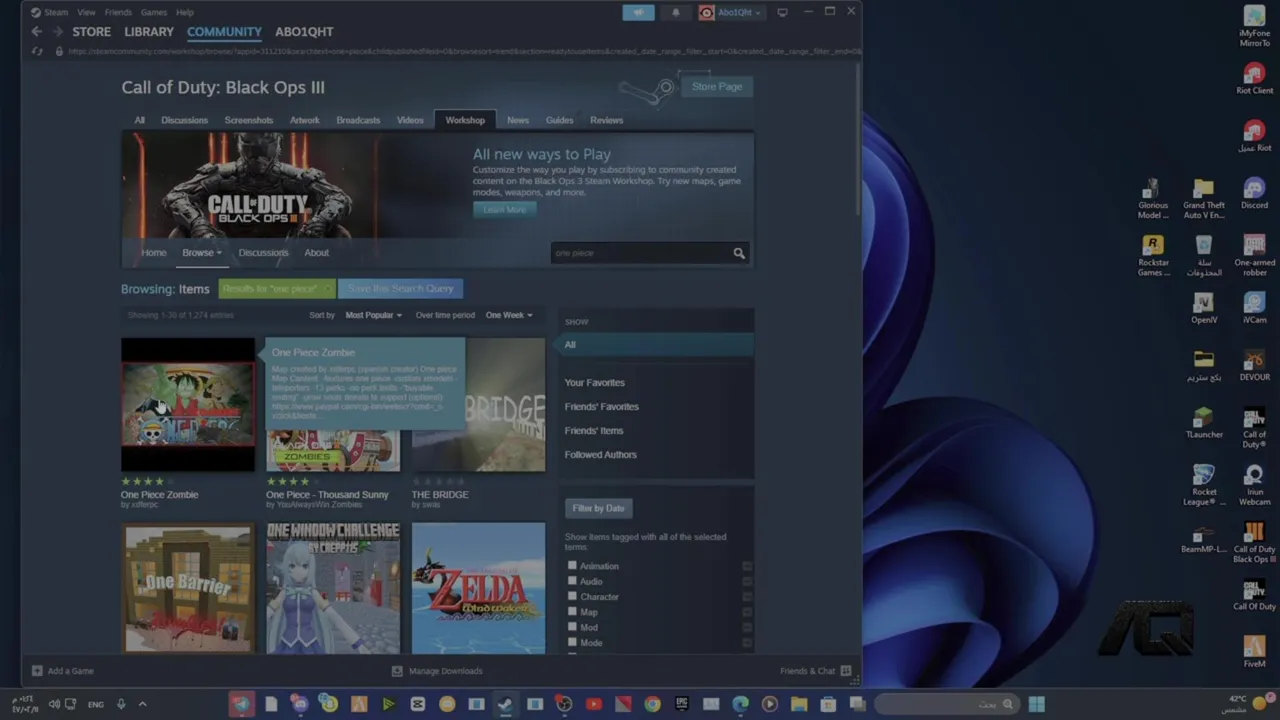Open the Riot Client desktop icon
This screenshot has height=720, width=1280.
click(1254, 79)
